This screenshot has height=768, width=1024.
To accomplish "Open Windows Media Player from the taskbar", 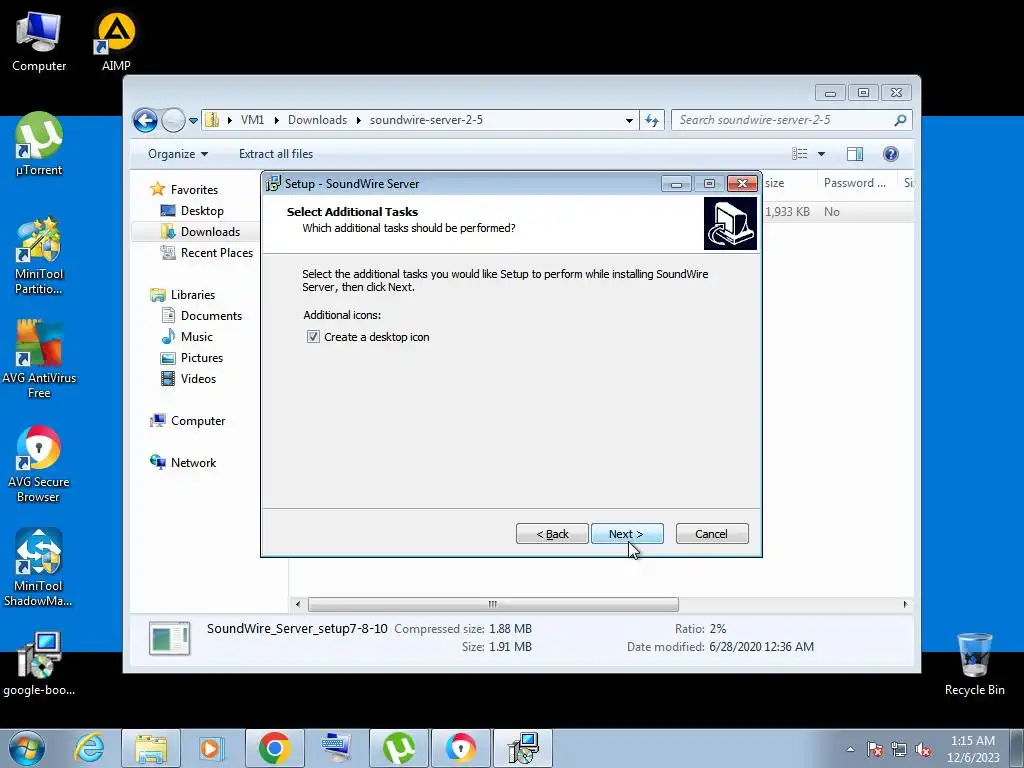I will tap(212, 748).
